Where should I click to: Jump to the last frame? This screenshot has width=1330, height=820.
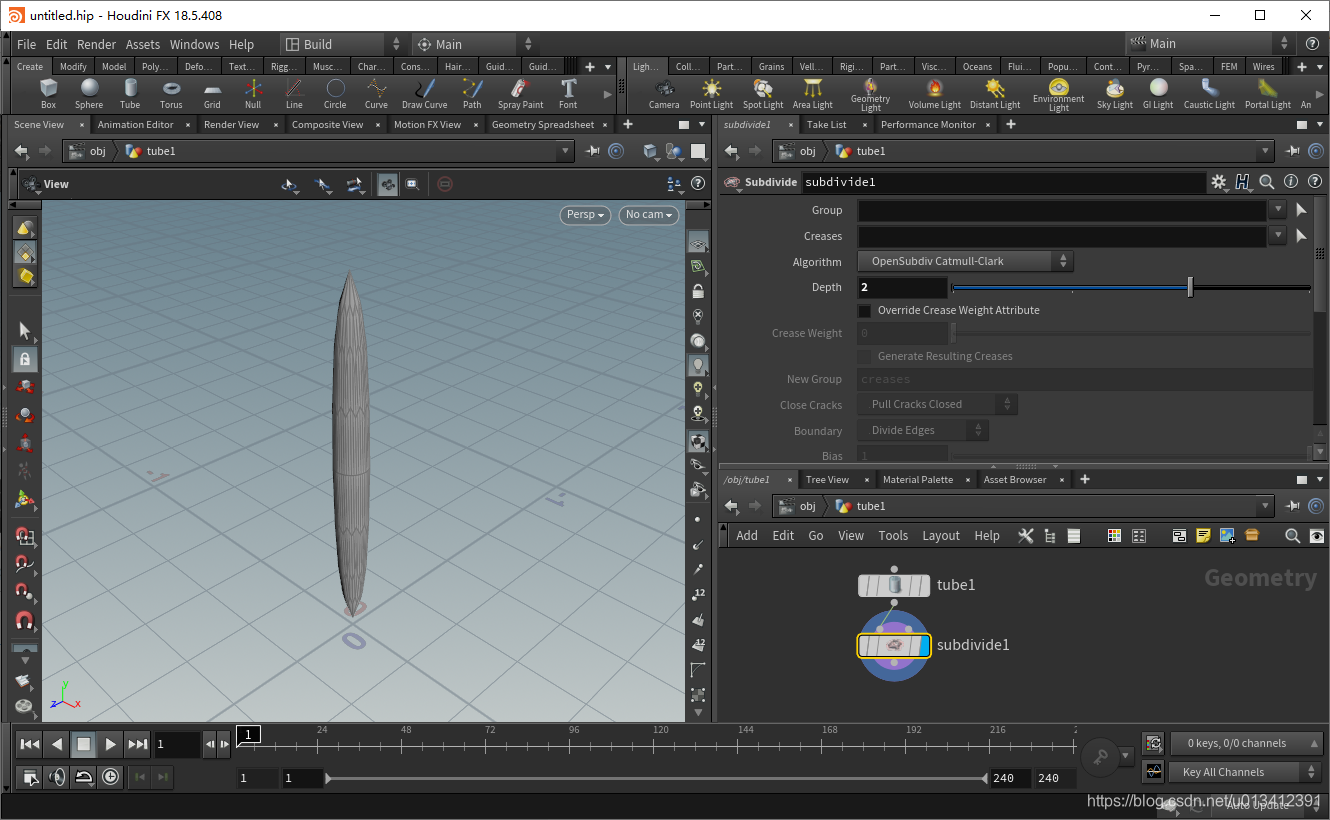tap(138, 744)
